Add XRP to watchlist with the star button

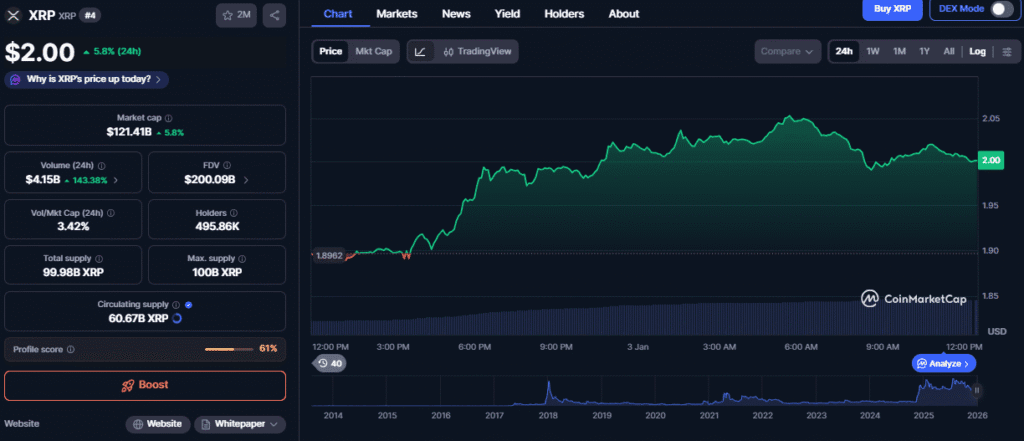[235, 15]
